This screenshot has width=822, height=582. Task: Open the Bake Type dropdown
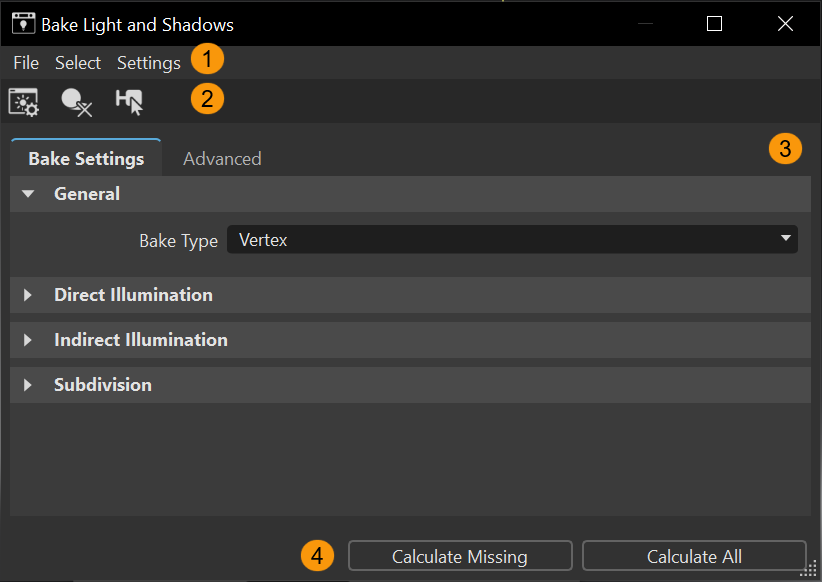[512, 240]
